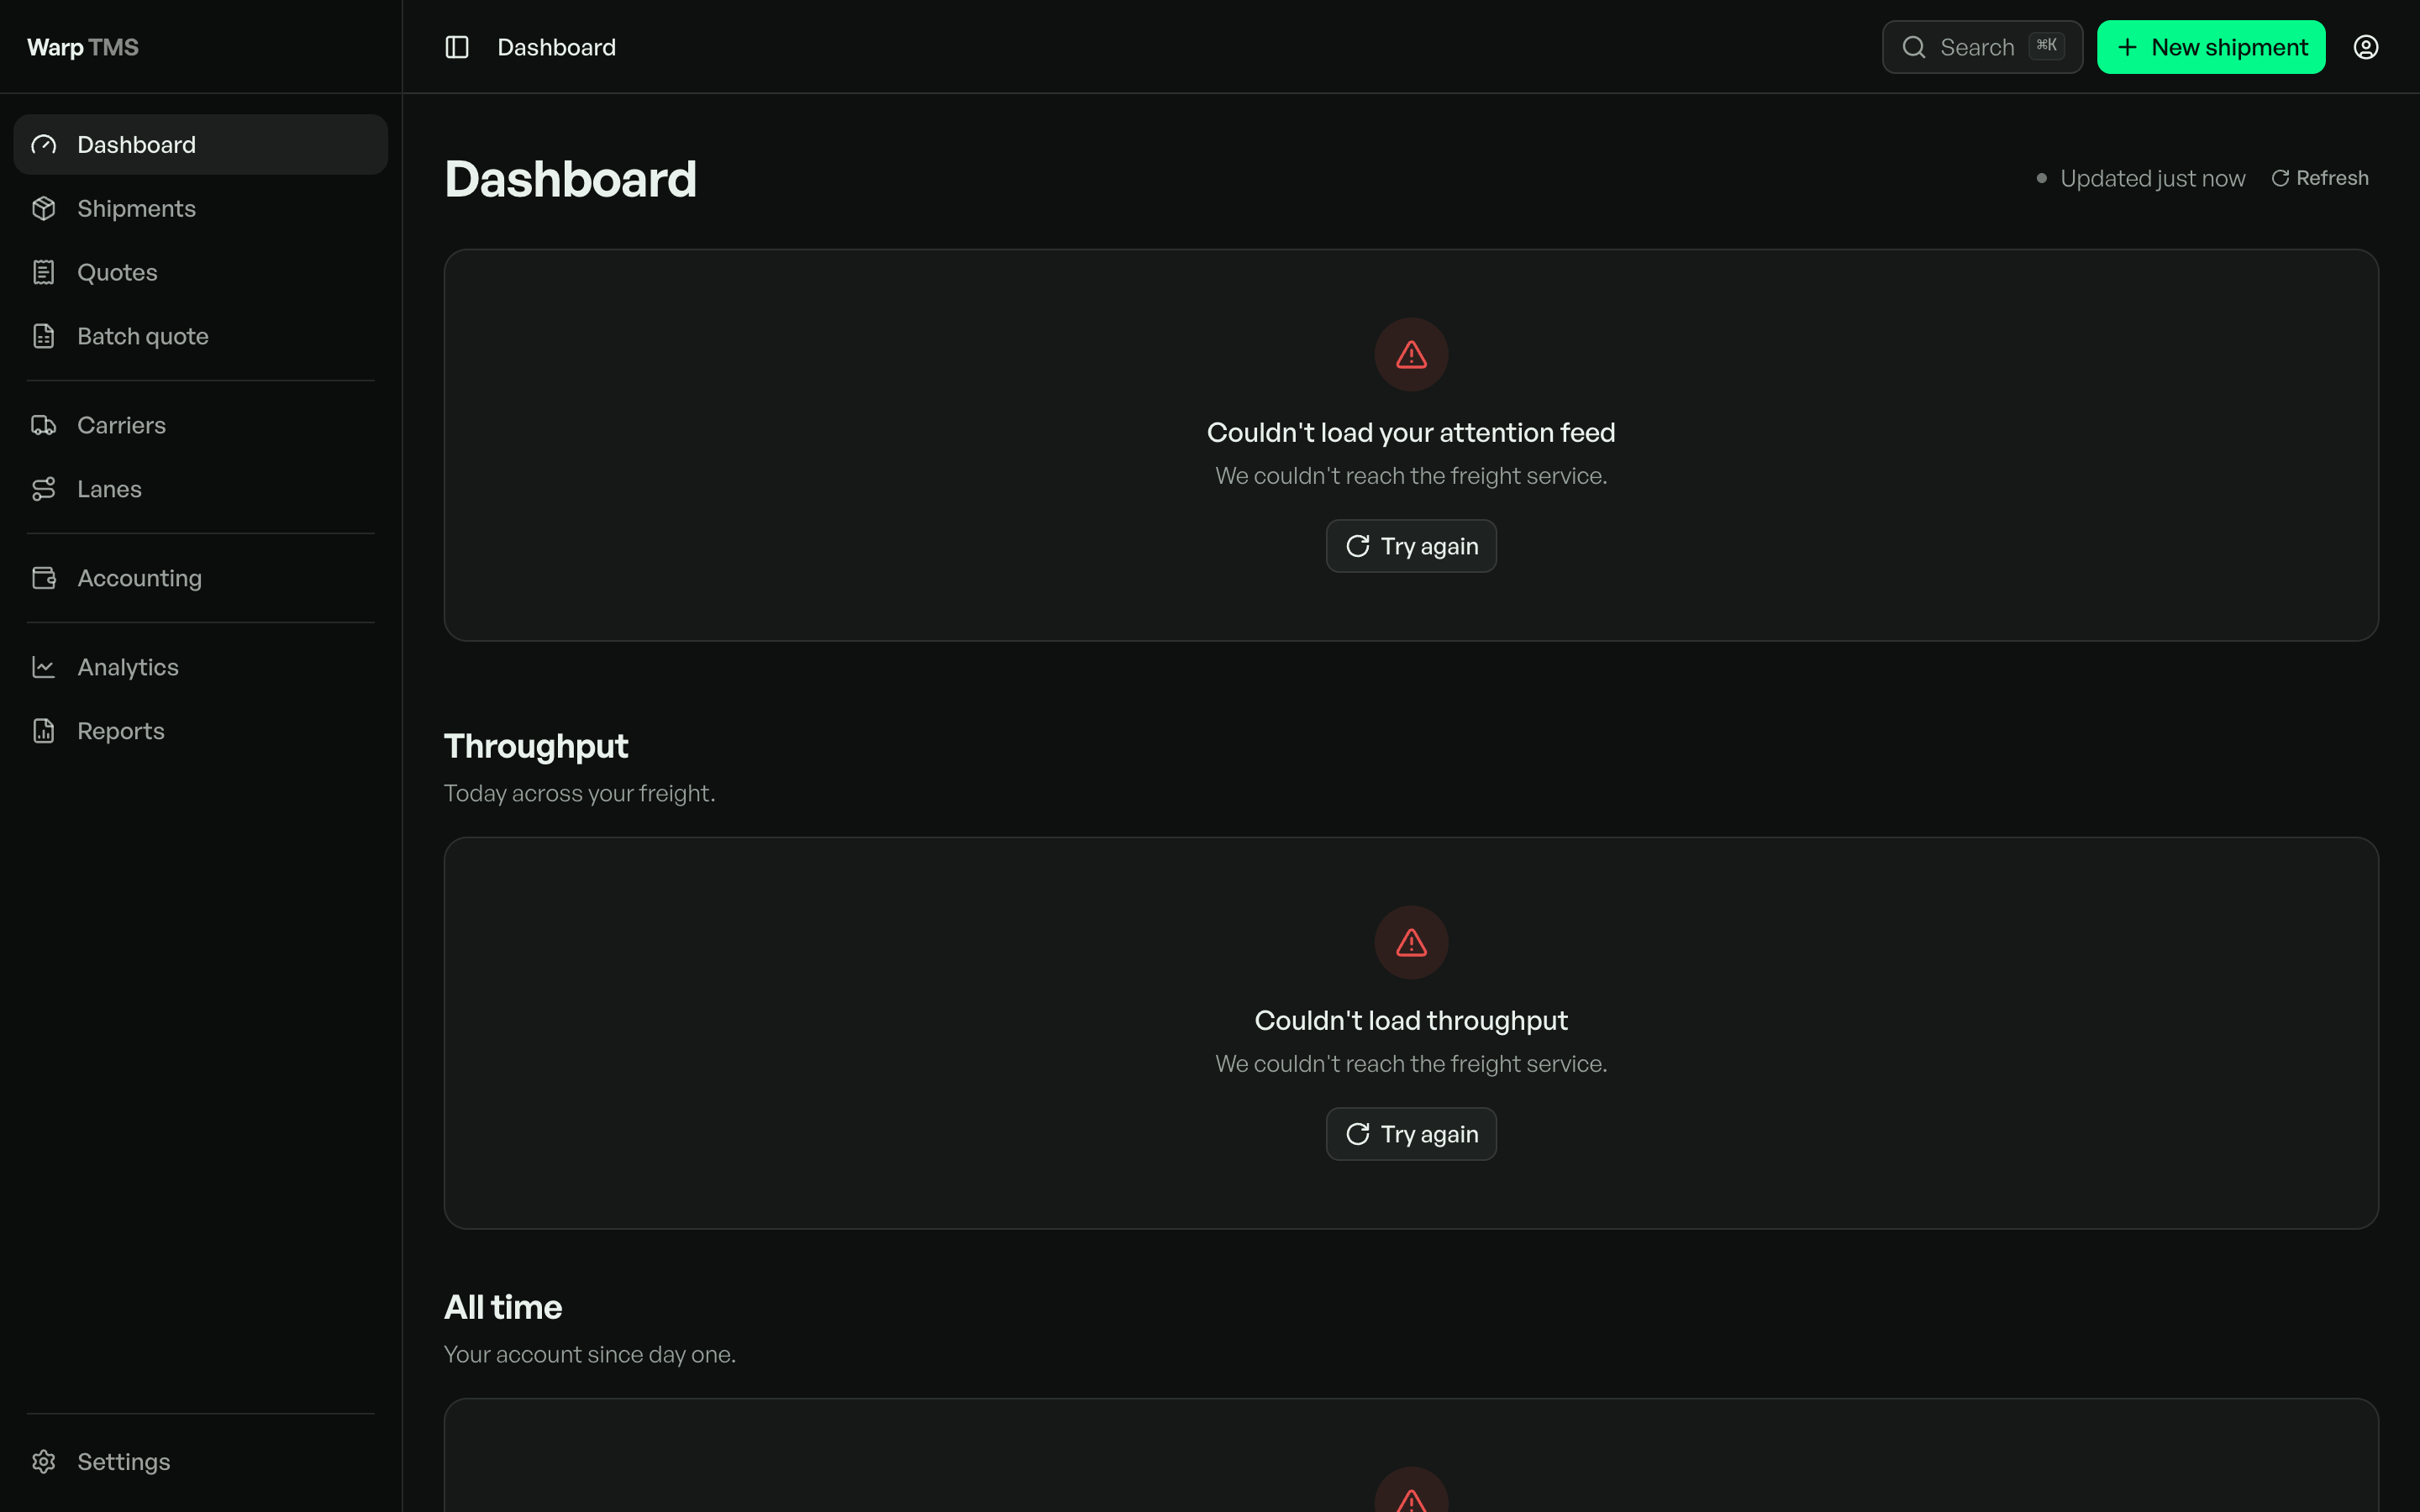Click the 'Updated just now' status text

[2152, 179]
